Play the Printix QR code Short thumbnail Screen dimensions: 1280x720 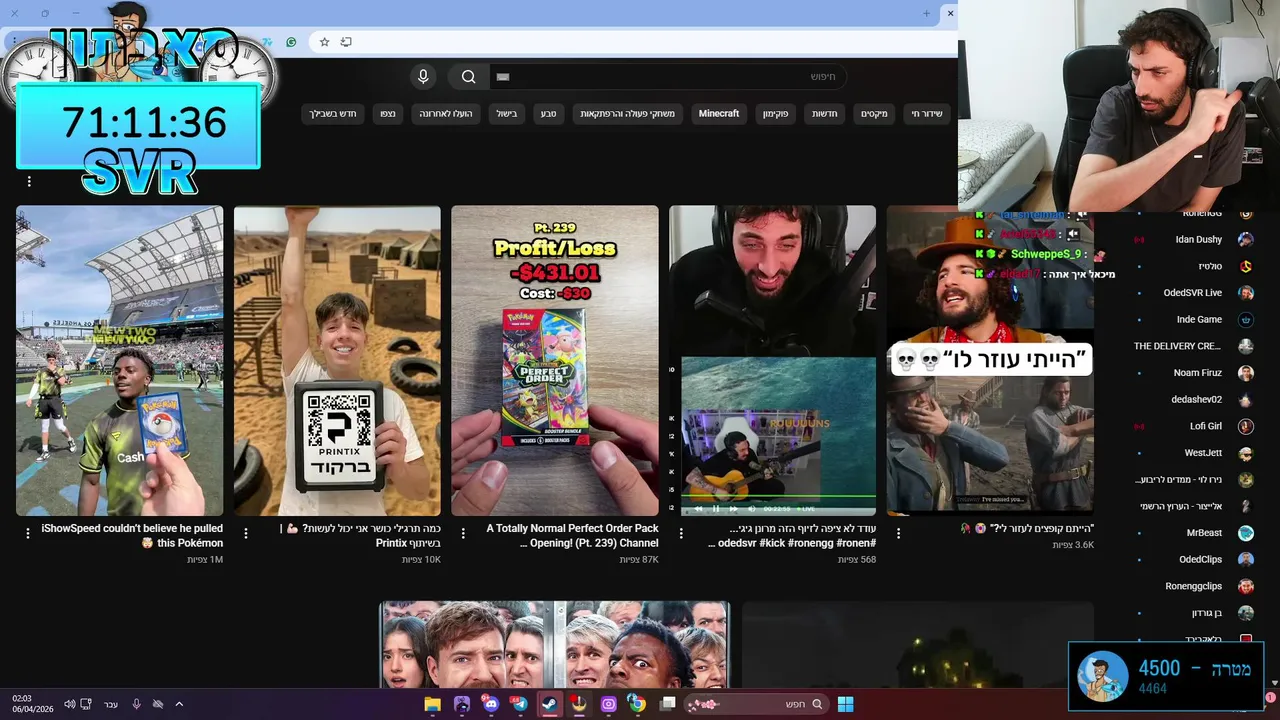[337, 361]
